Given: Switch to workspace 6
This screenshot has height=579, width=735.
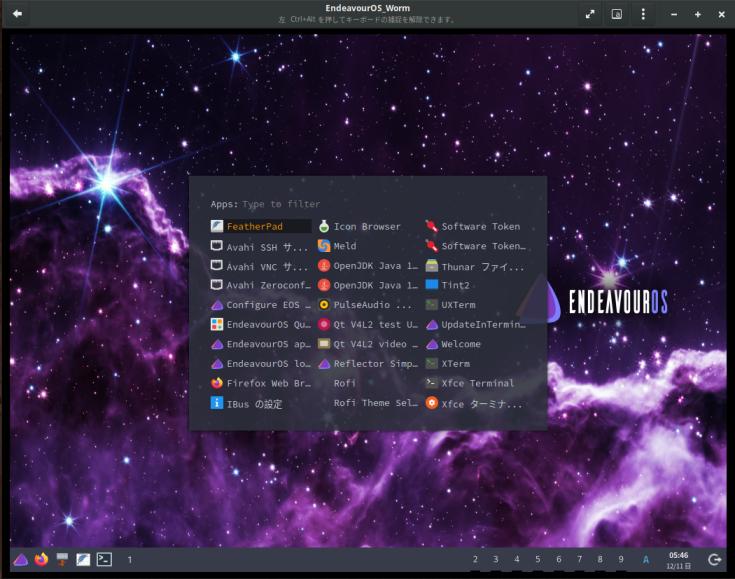Looking at the screenshot, I should point(559,559).
